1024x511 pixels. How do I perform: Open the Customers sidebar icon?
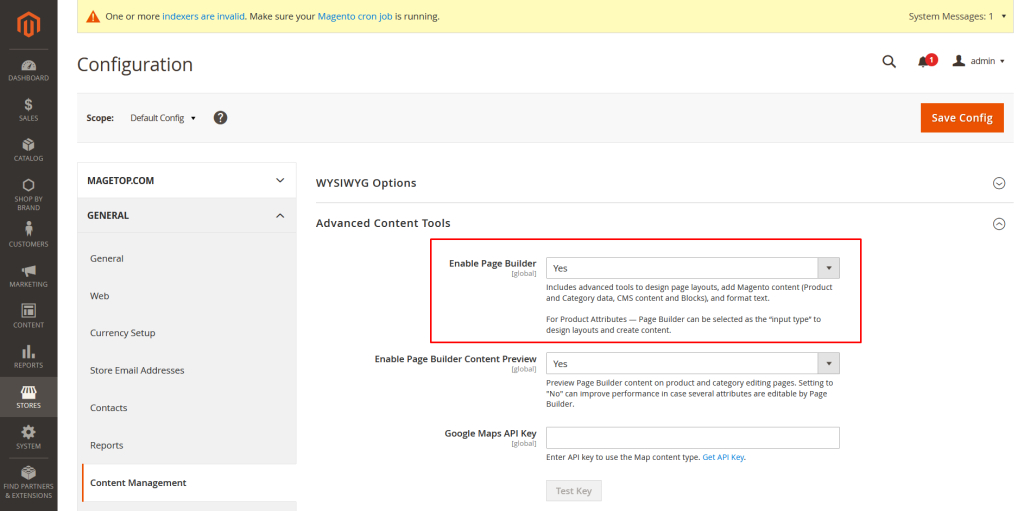coord(28,234)
